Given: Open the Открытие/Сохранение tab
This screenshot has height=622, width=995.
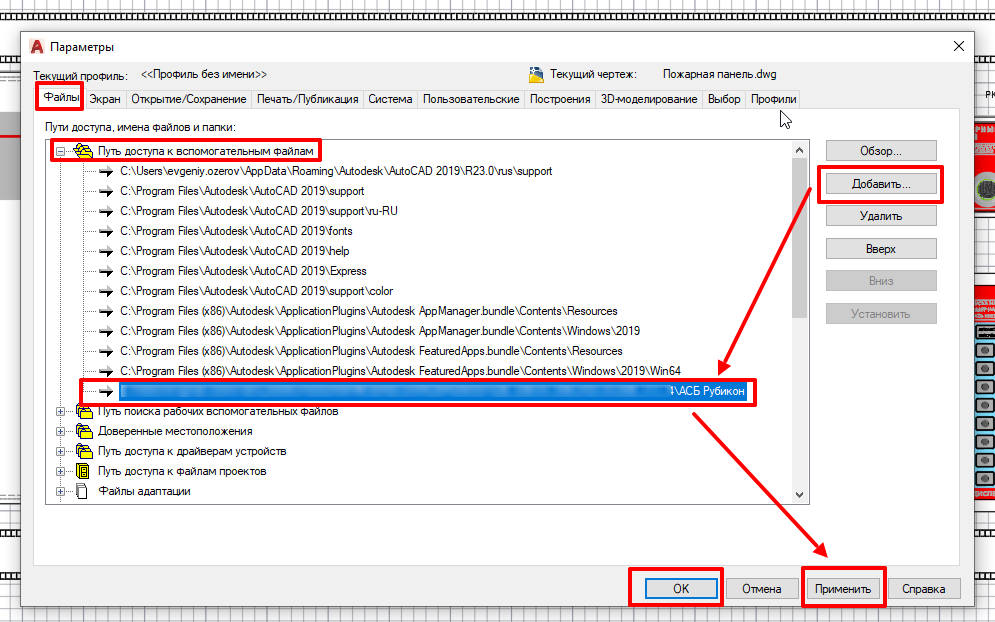Looking at the screenshot, I should 188,99.
